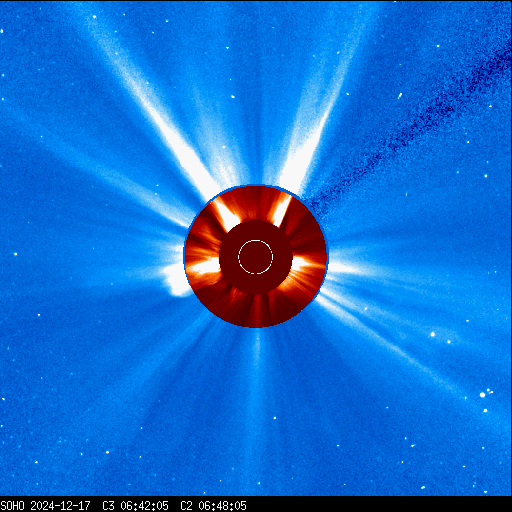This screenshot has width=512, height=512.
Task: Click the dark red central occulter disk
Action: click(x=256, y=257)
